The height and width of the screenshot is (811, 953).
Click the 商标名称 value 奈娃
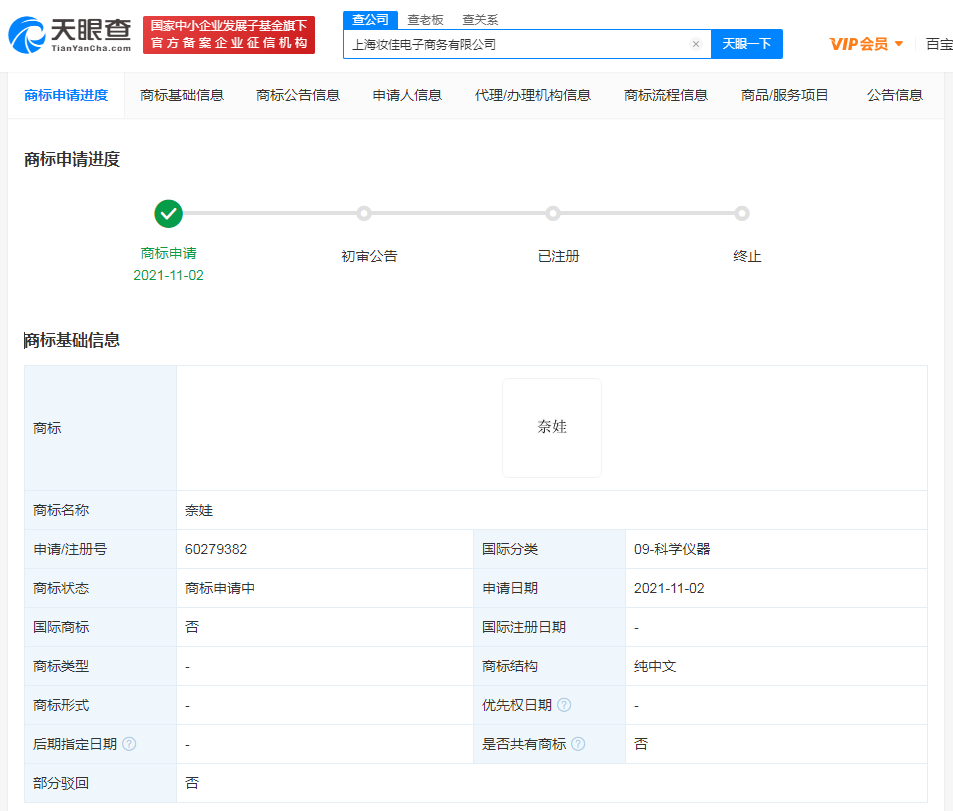(x=199, y=510)
